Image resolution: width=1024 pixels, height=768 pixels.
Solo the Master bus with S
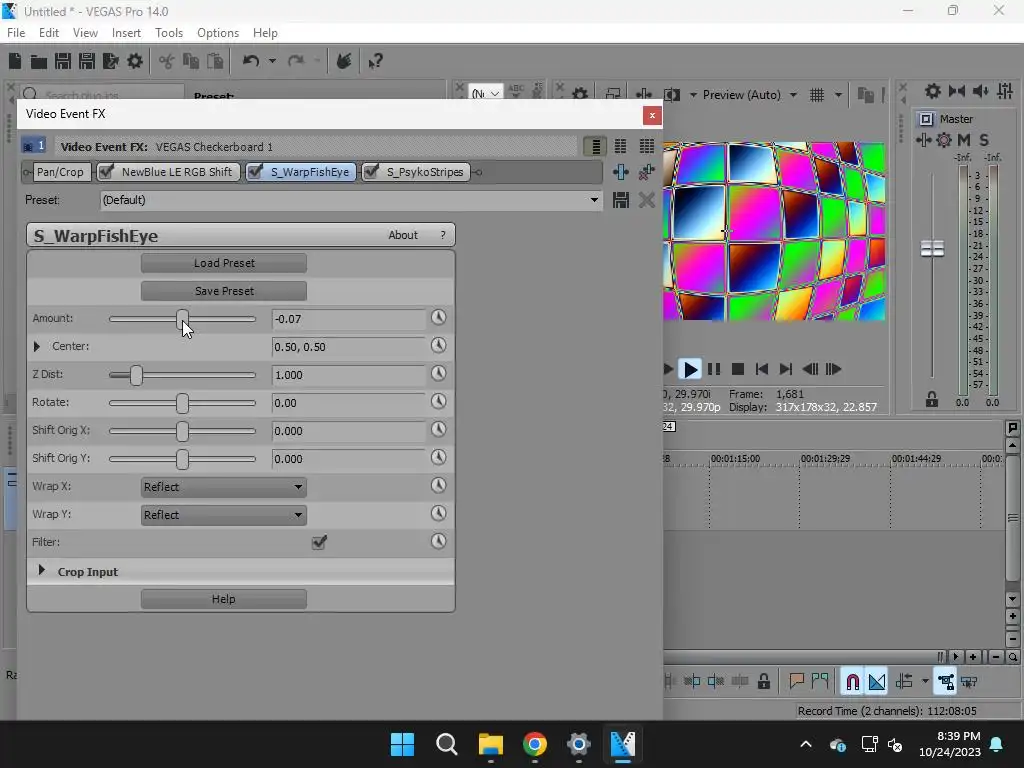[x=984, y=140]
